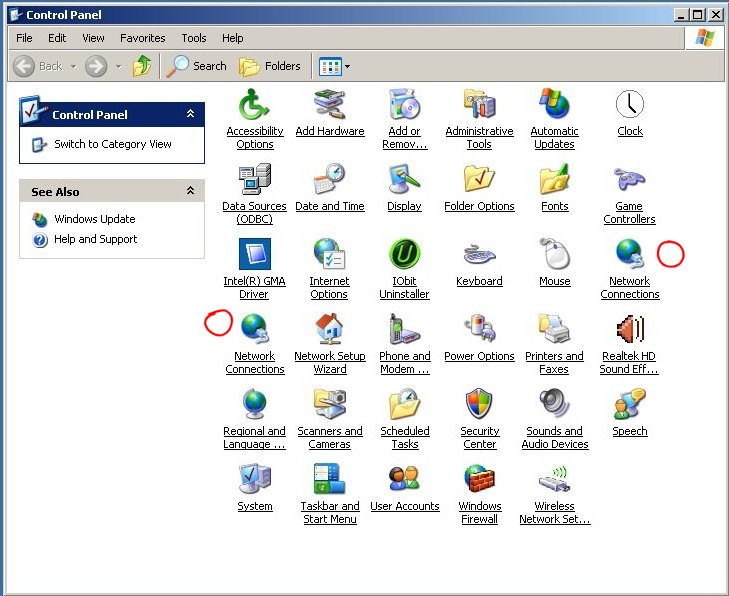Open Windows Update link

pos(94,219)
